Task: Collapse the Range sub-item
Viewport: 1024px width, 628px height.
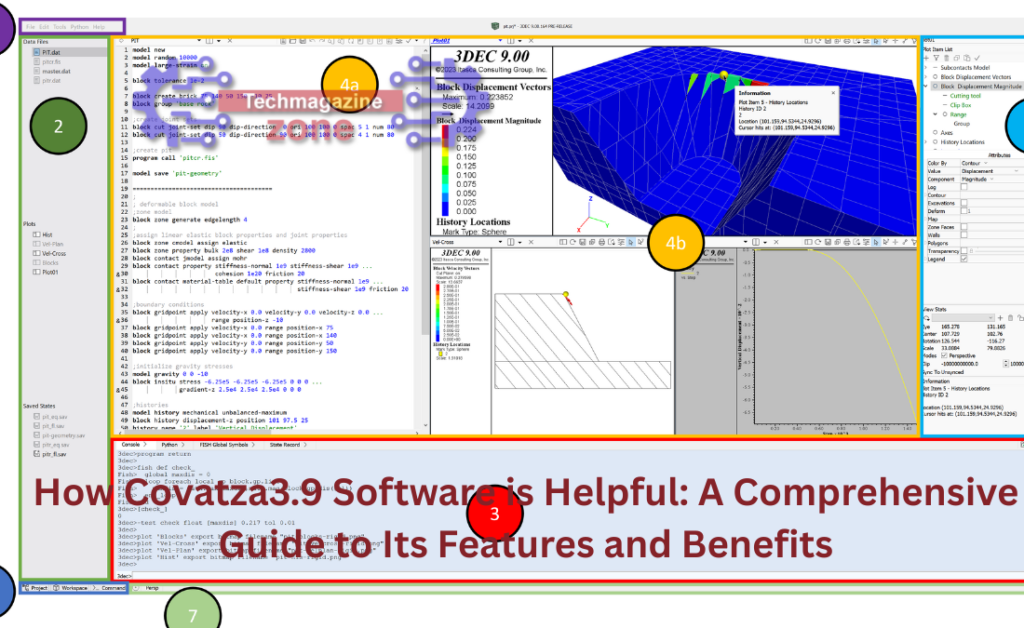Action: 935,114
